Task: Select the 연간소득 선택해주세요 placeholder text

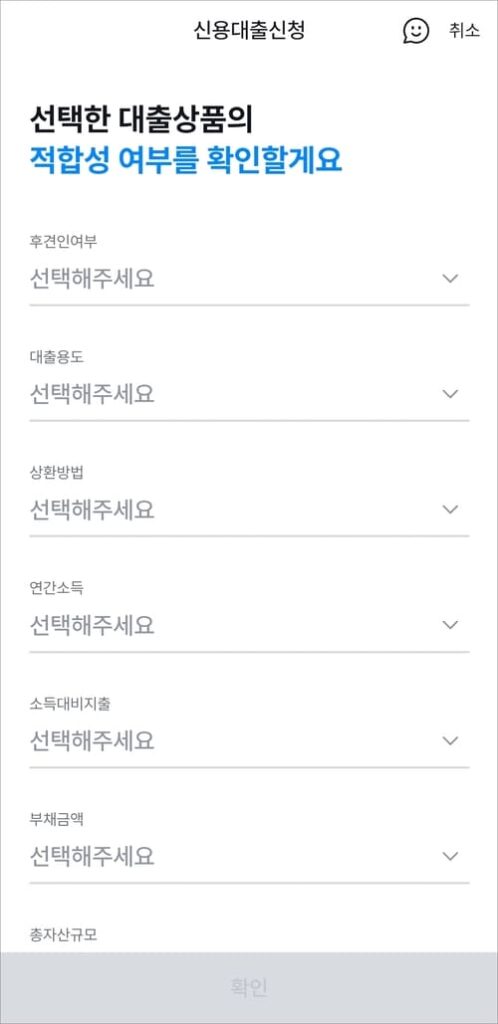Action: pos(92,626)
